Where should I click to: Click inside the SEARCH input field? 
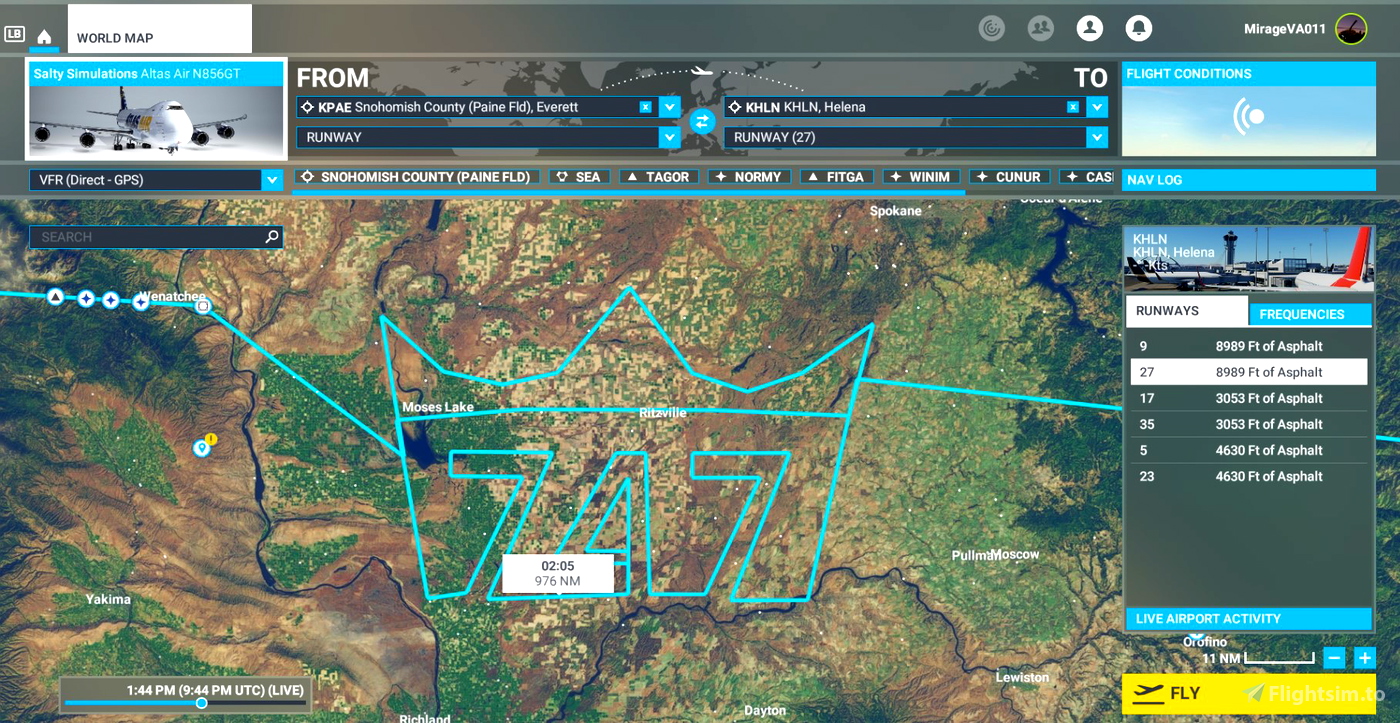coord(140,237)
